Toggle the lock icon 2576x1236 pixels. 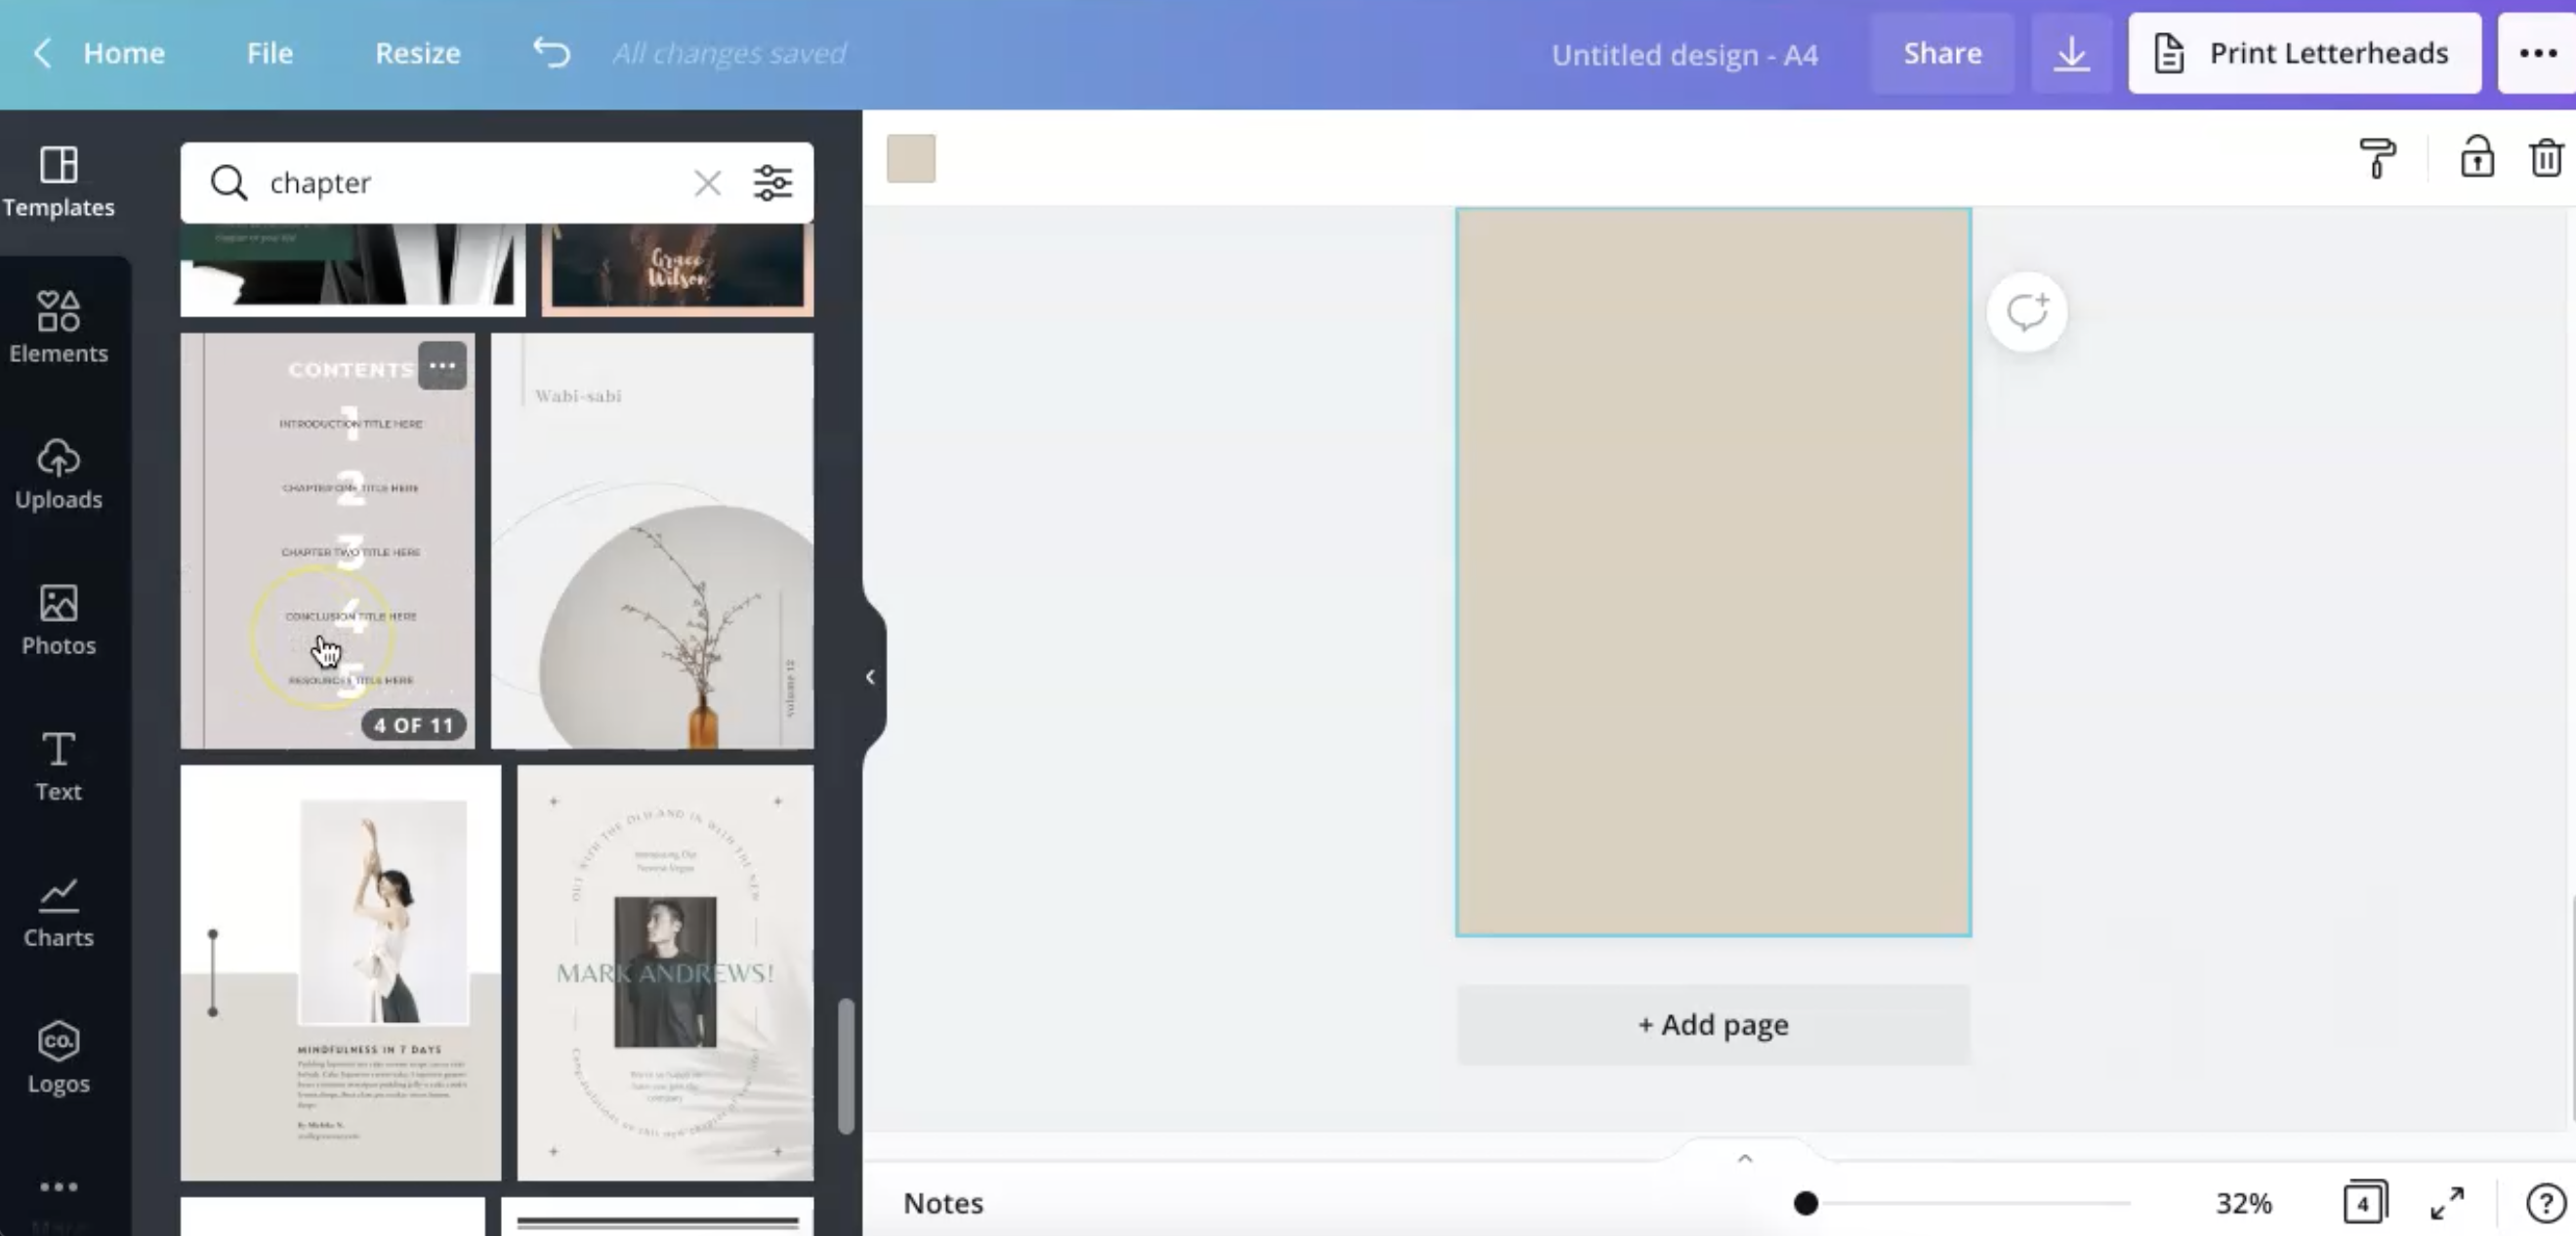tap(2476, 157)
